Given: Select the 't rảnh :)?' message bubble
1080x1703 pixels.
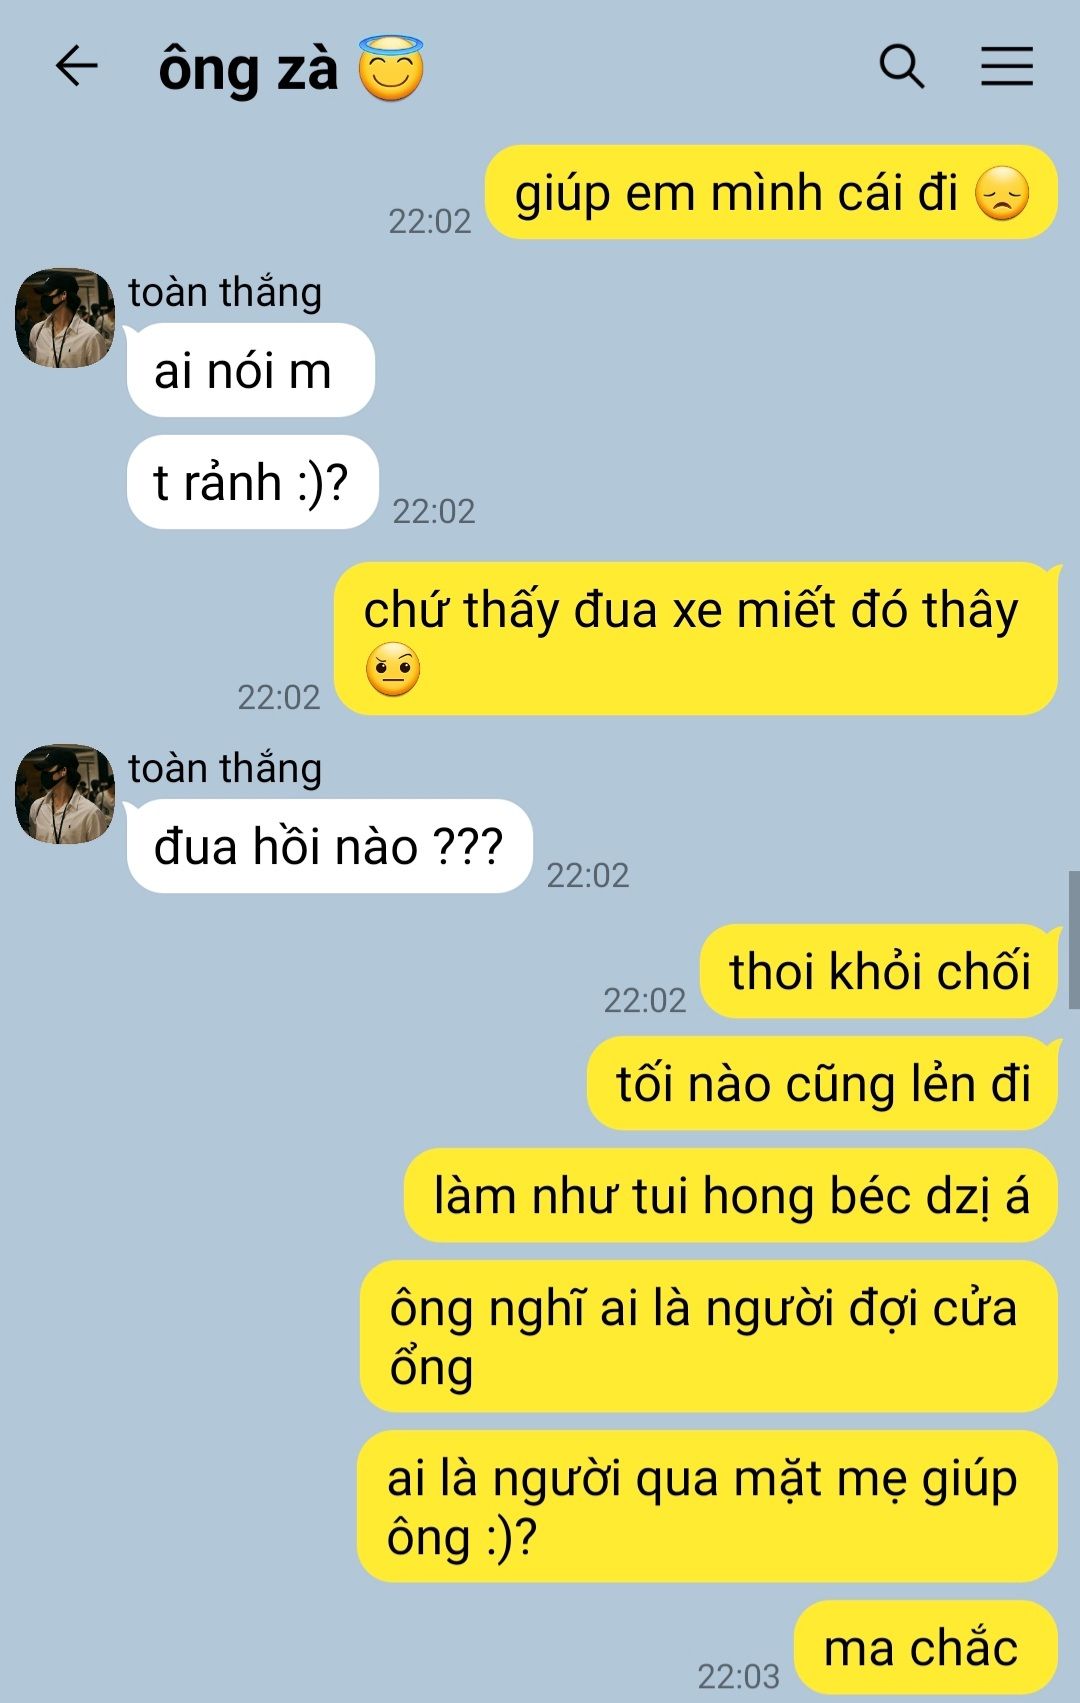Looking at the screenshot, I should 252,482.
